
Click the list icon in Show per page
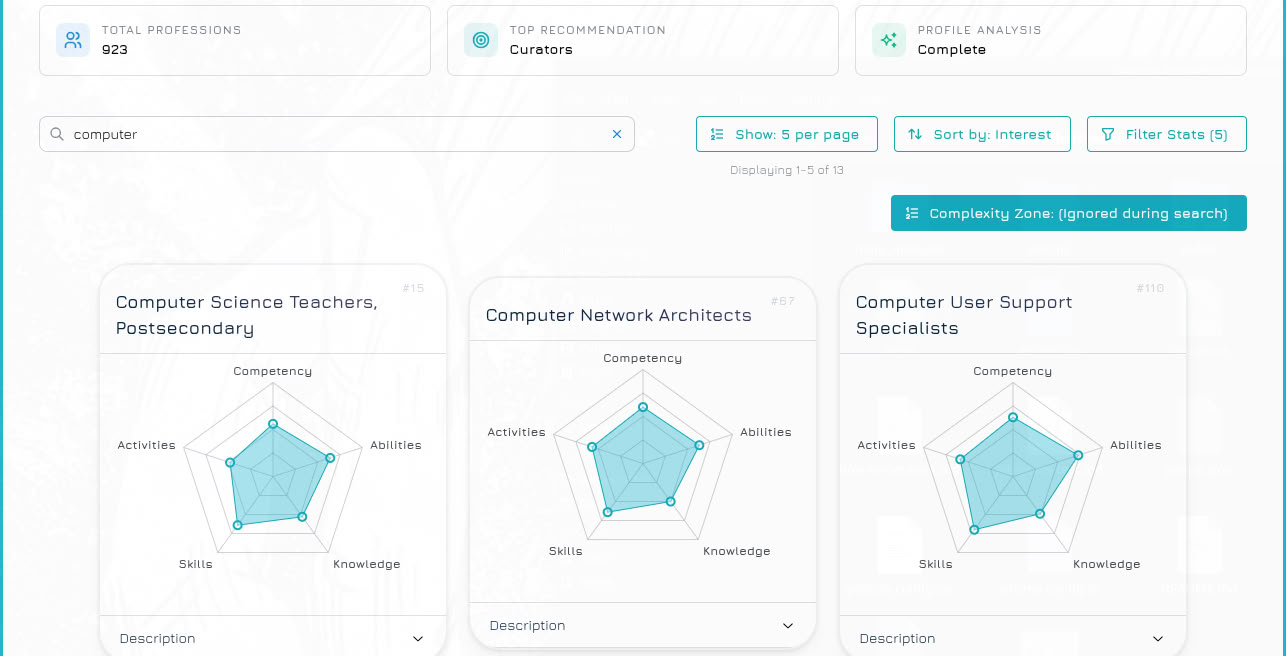pyautogui.click(x=717, y=134)
